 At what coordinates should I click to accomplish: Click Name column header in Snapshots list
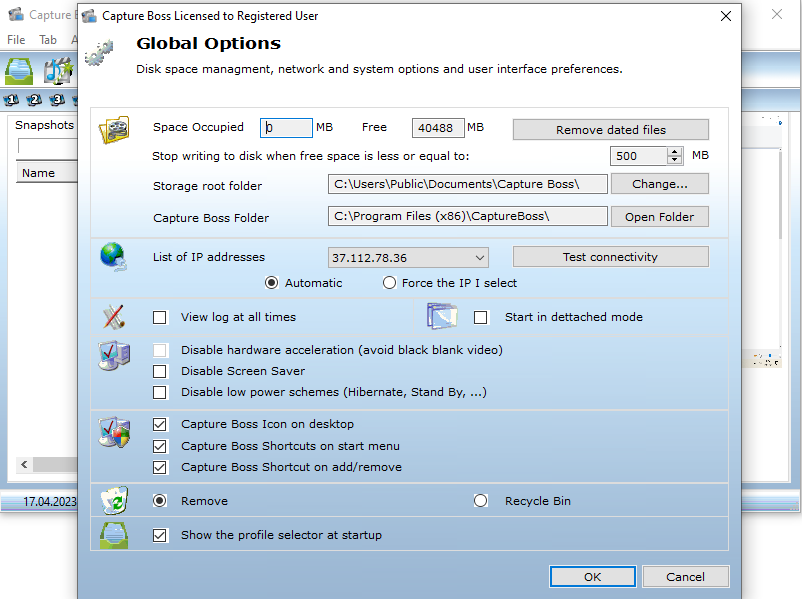click(47, 173)
